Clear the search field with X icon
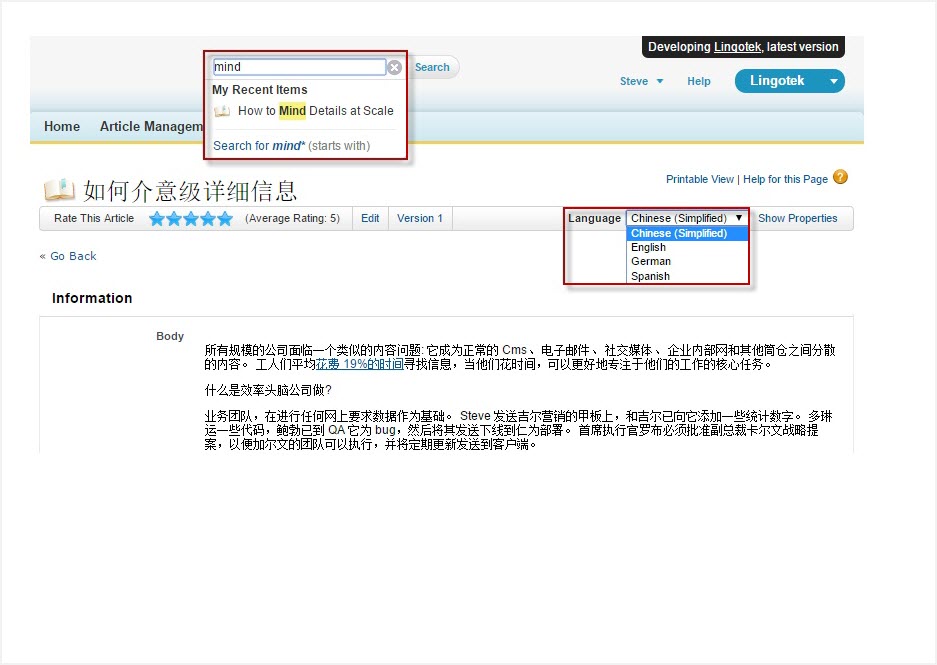This screenshot has width=937, height=665. point(394,68)
